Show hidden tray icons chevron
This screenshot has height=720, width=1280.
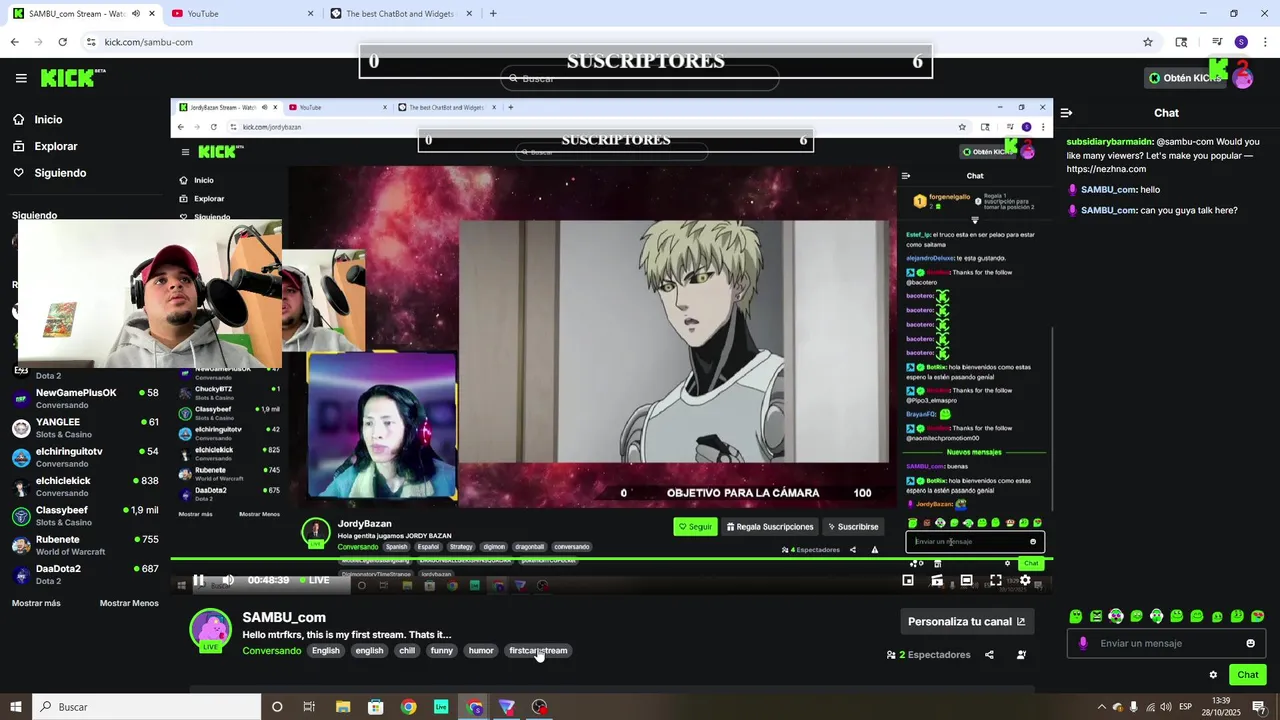click(x=1102, y=707)
